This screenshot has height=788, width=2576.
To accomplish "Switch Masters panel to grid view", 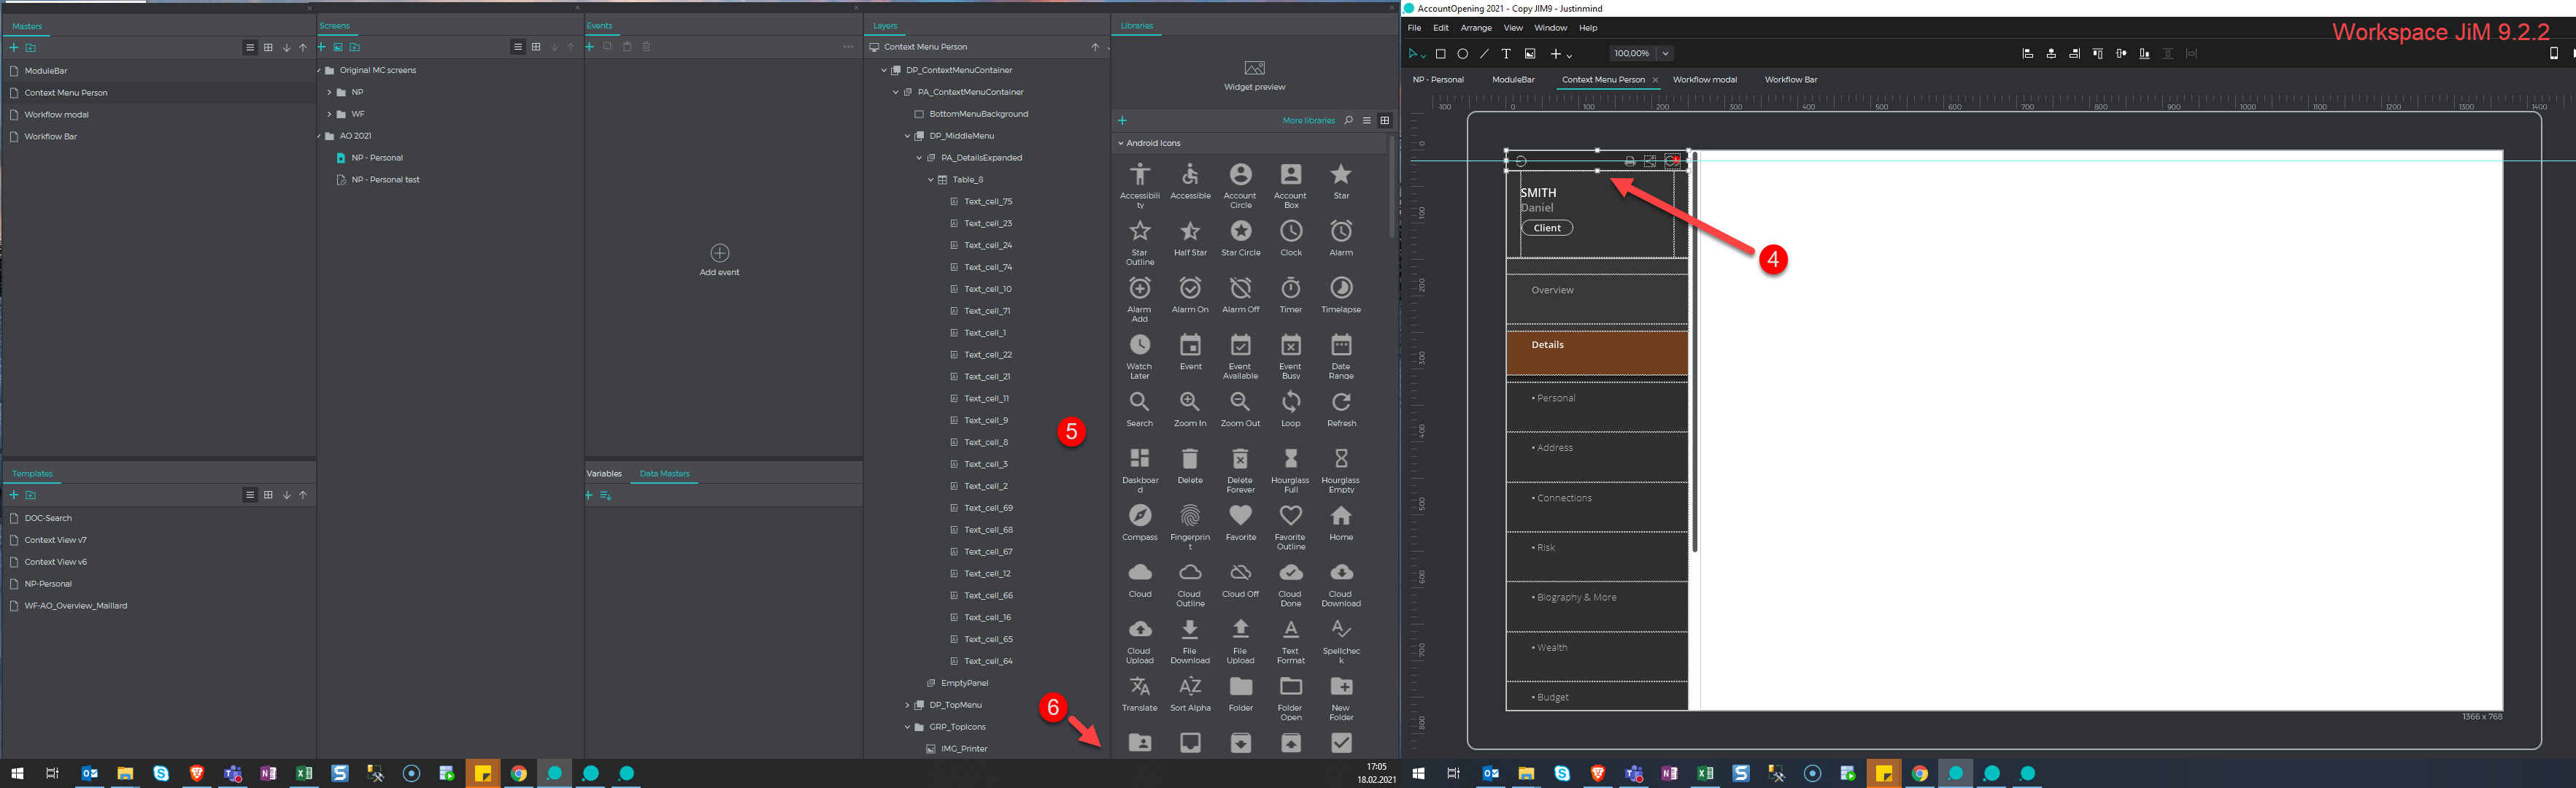I will (x=268, y=48).
